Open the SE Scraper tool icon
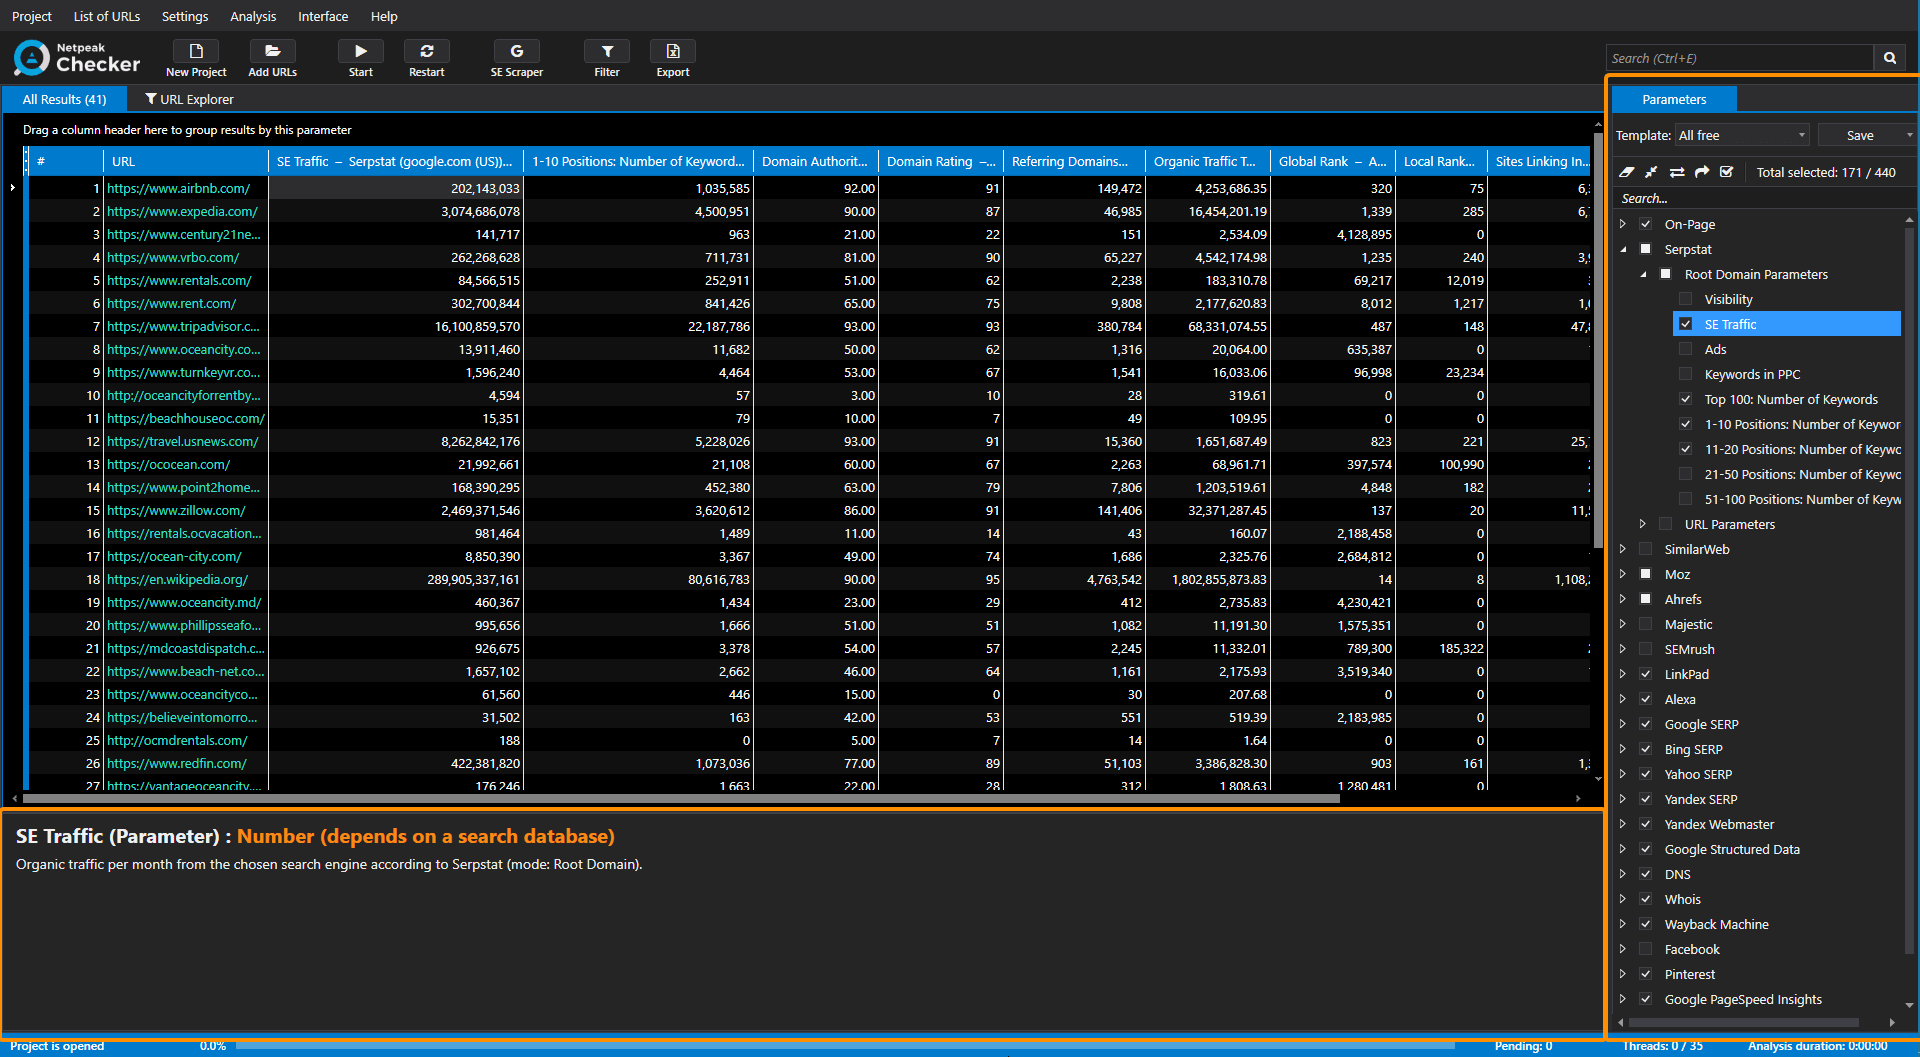The image size is (1920, 1057). (517, 51)
